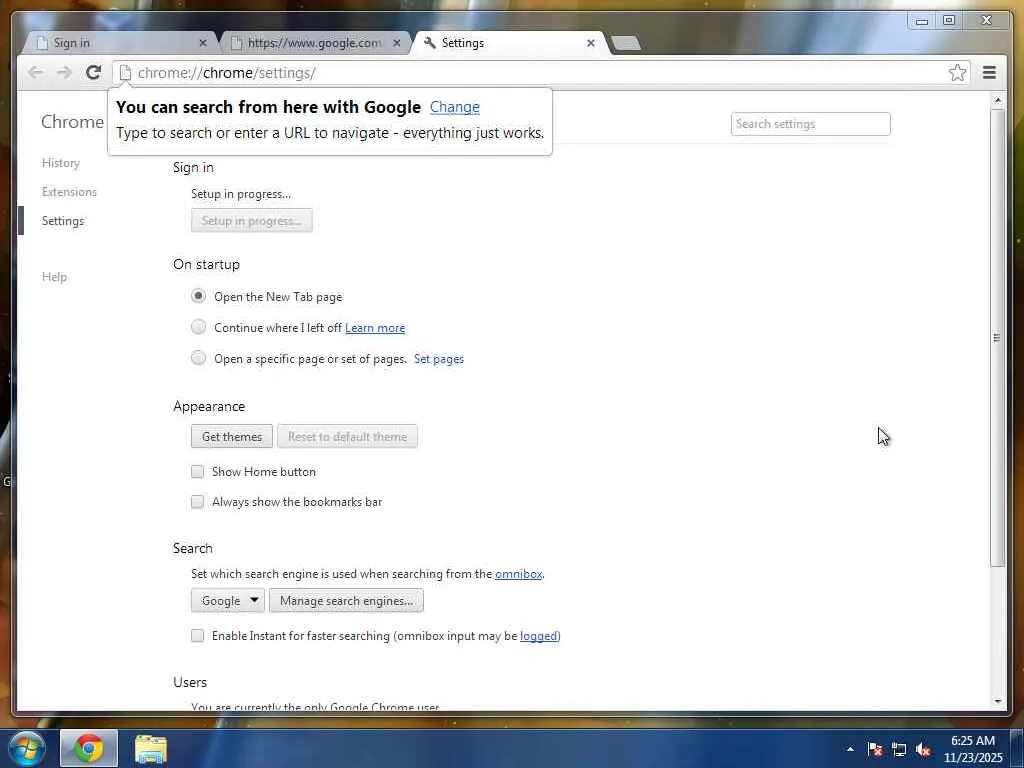Open Action Center flag icon
The image size is (1024, 768).
pyautogui.click(x=875, y=749)
